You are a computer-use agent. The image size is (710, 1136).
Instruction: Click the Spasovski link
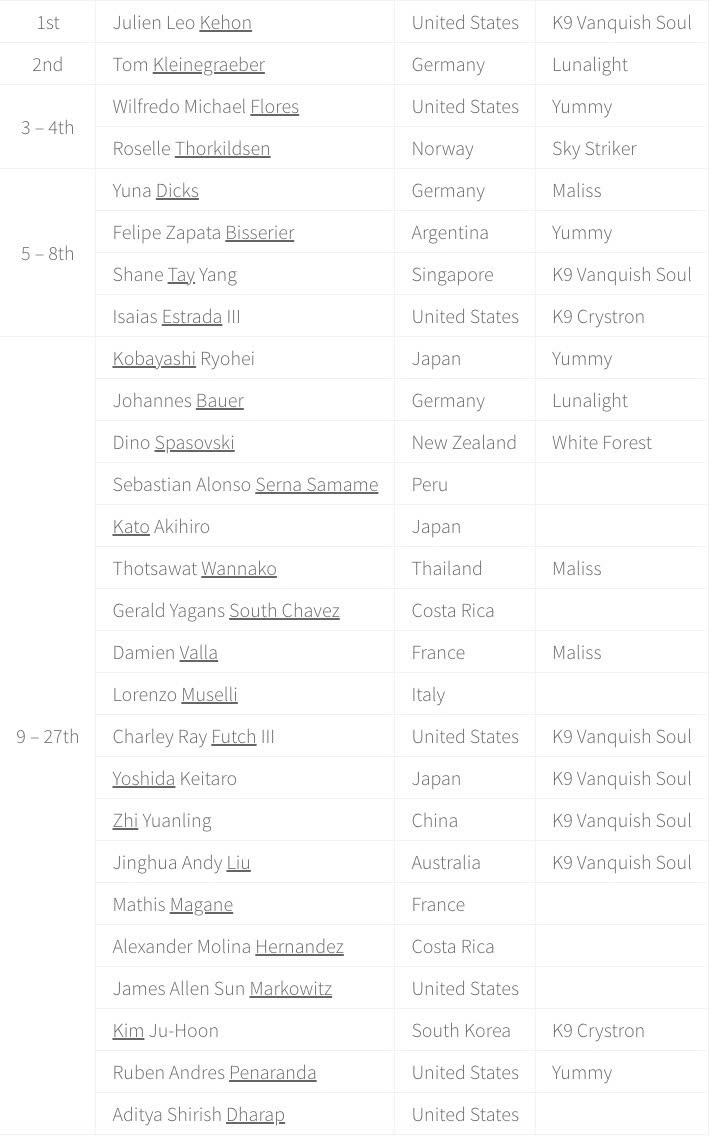[194, 442]
